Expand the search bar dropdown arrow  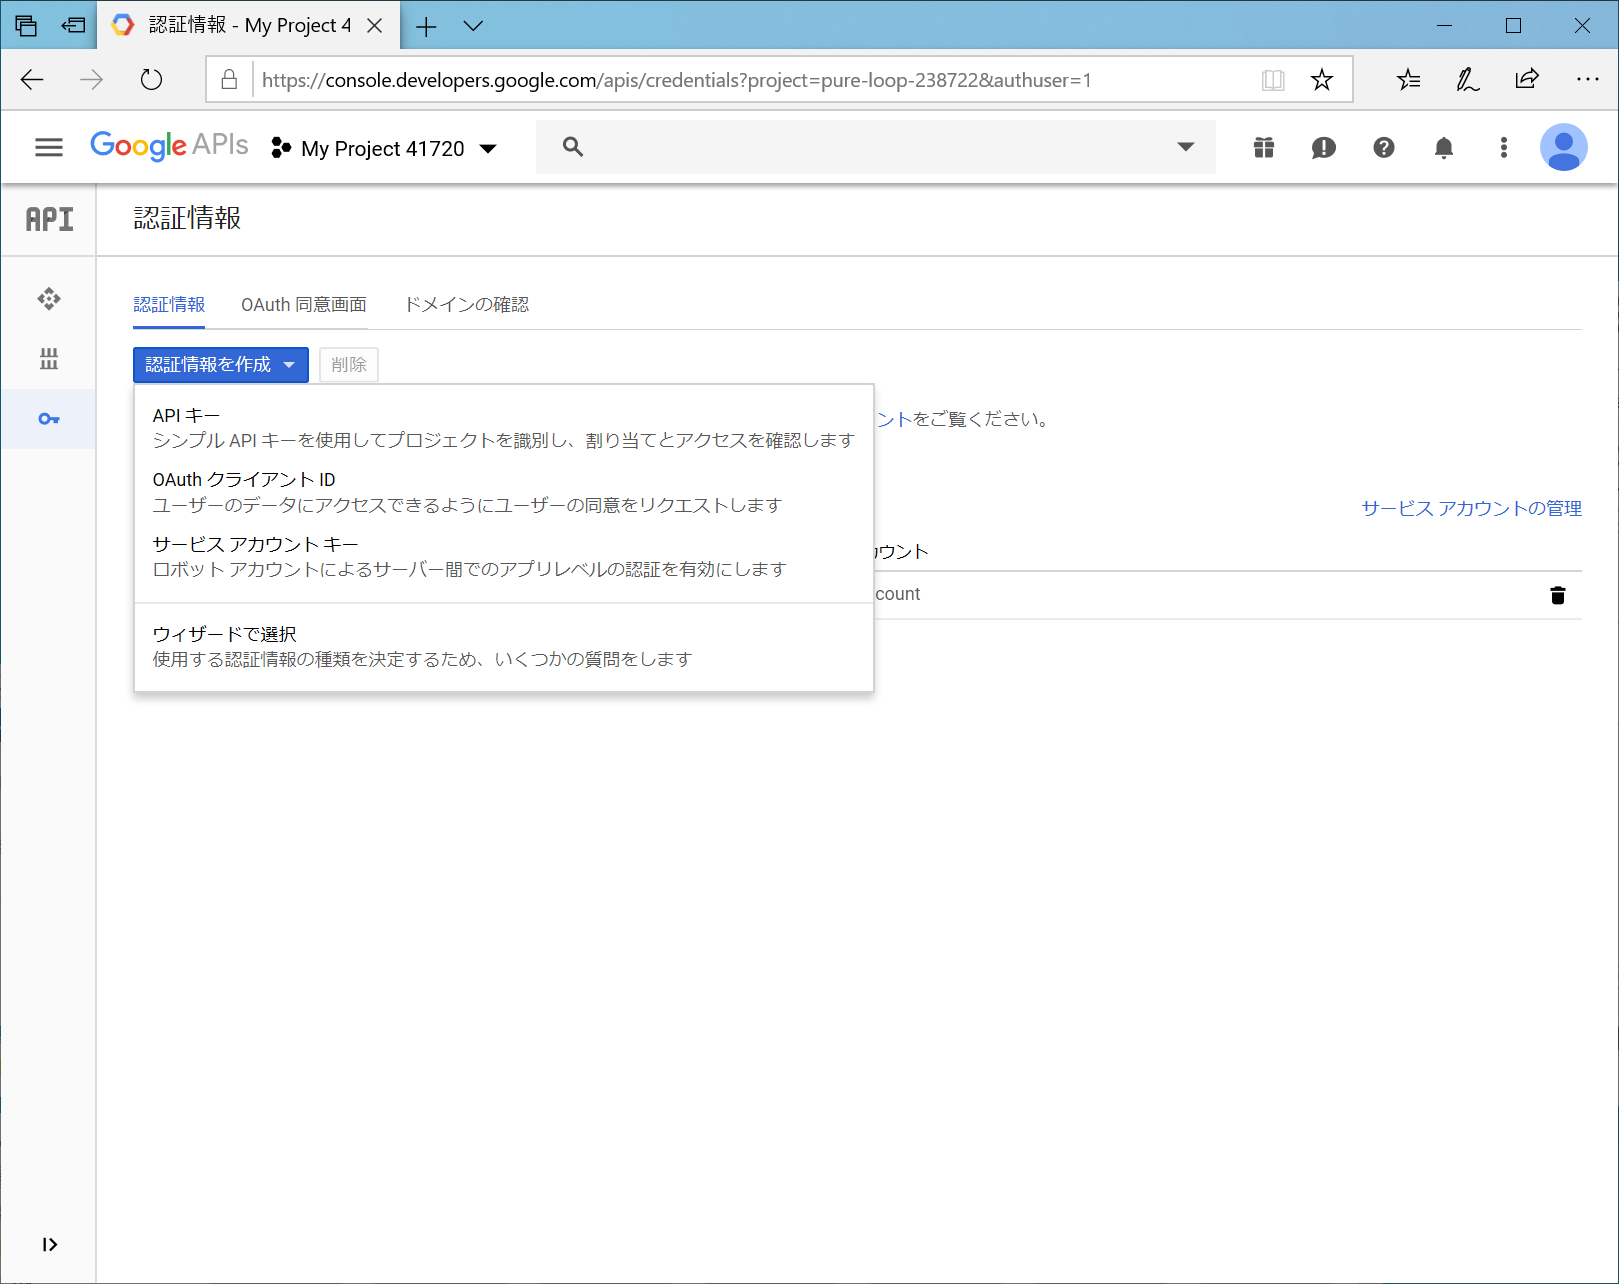click(x=1186, y=147)
